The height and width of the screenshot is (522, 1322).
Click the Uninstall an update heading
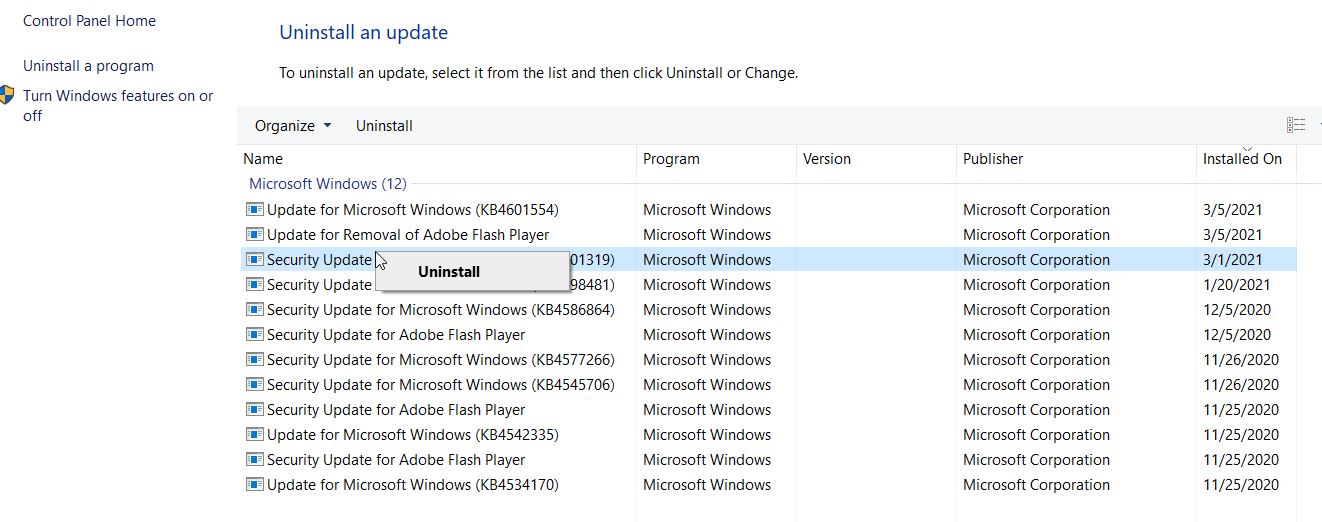pyautogui.click(x=363, y=32)
